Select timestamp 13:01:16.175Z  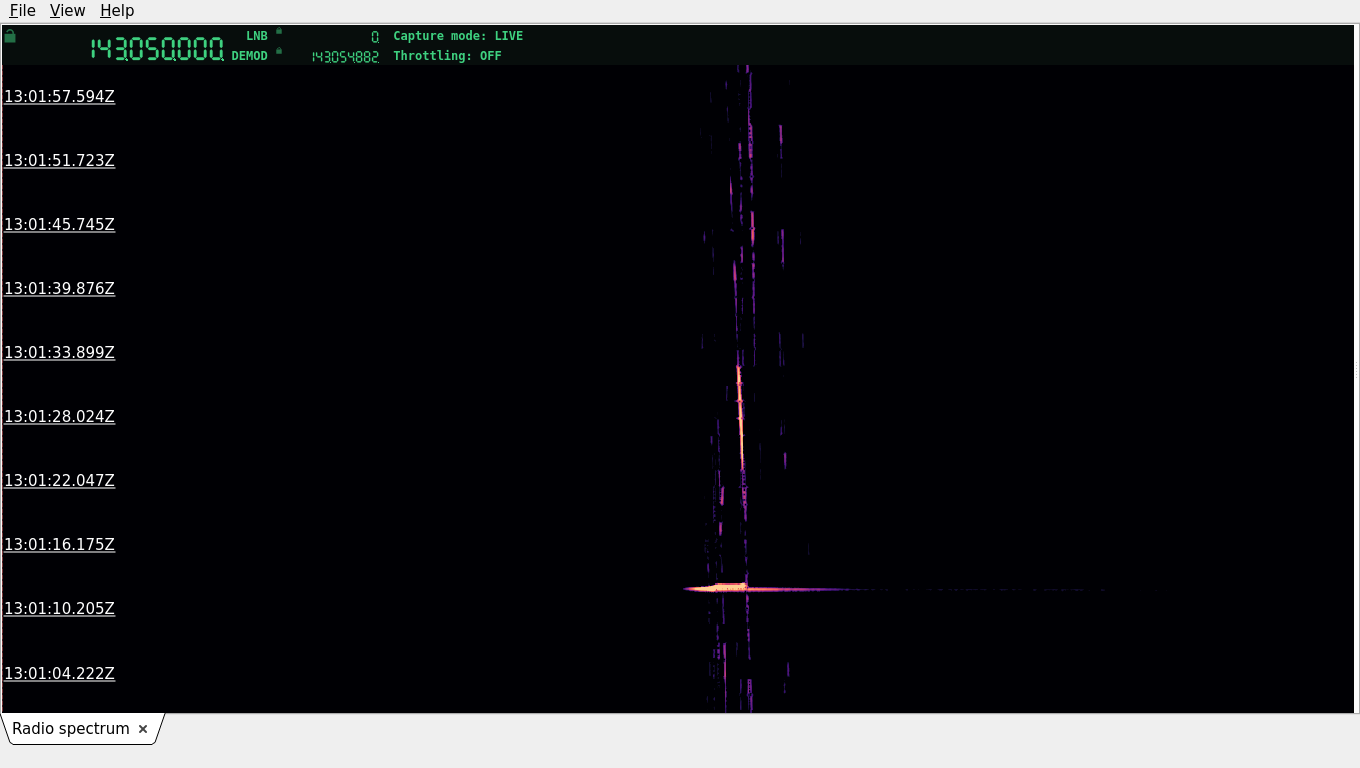point(60,545)
